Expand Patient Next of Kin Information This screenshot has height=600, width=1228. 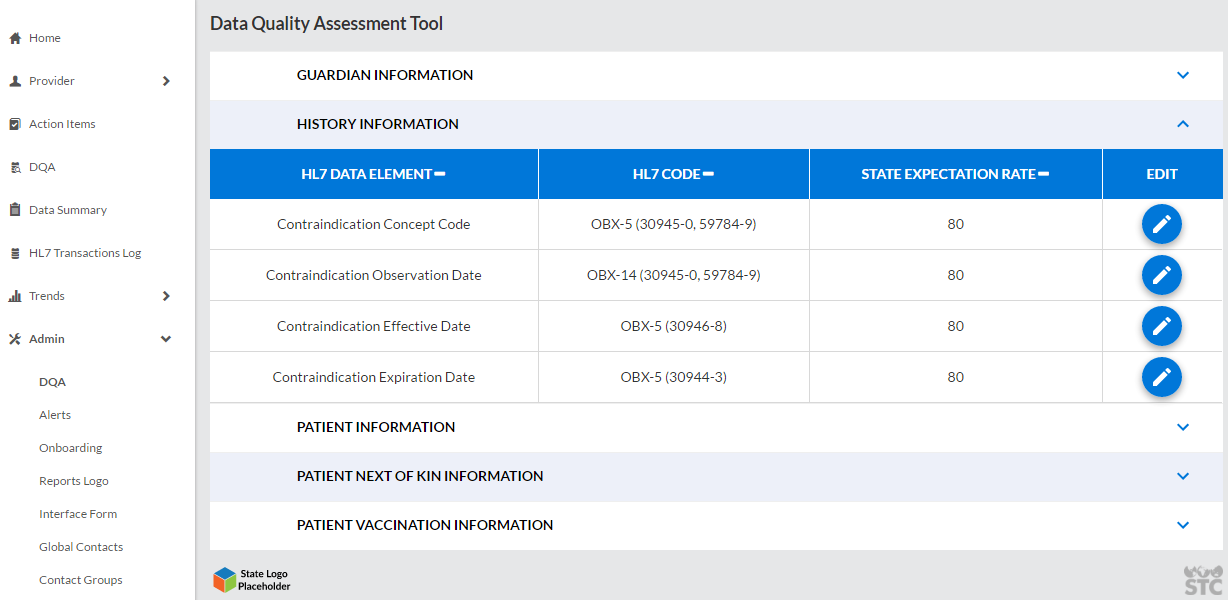[1183, 476]
